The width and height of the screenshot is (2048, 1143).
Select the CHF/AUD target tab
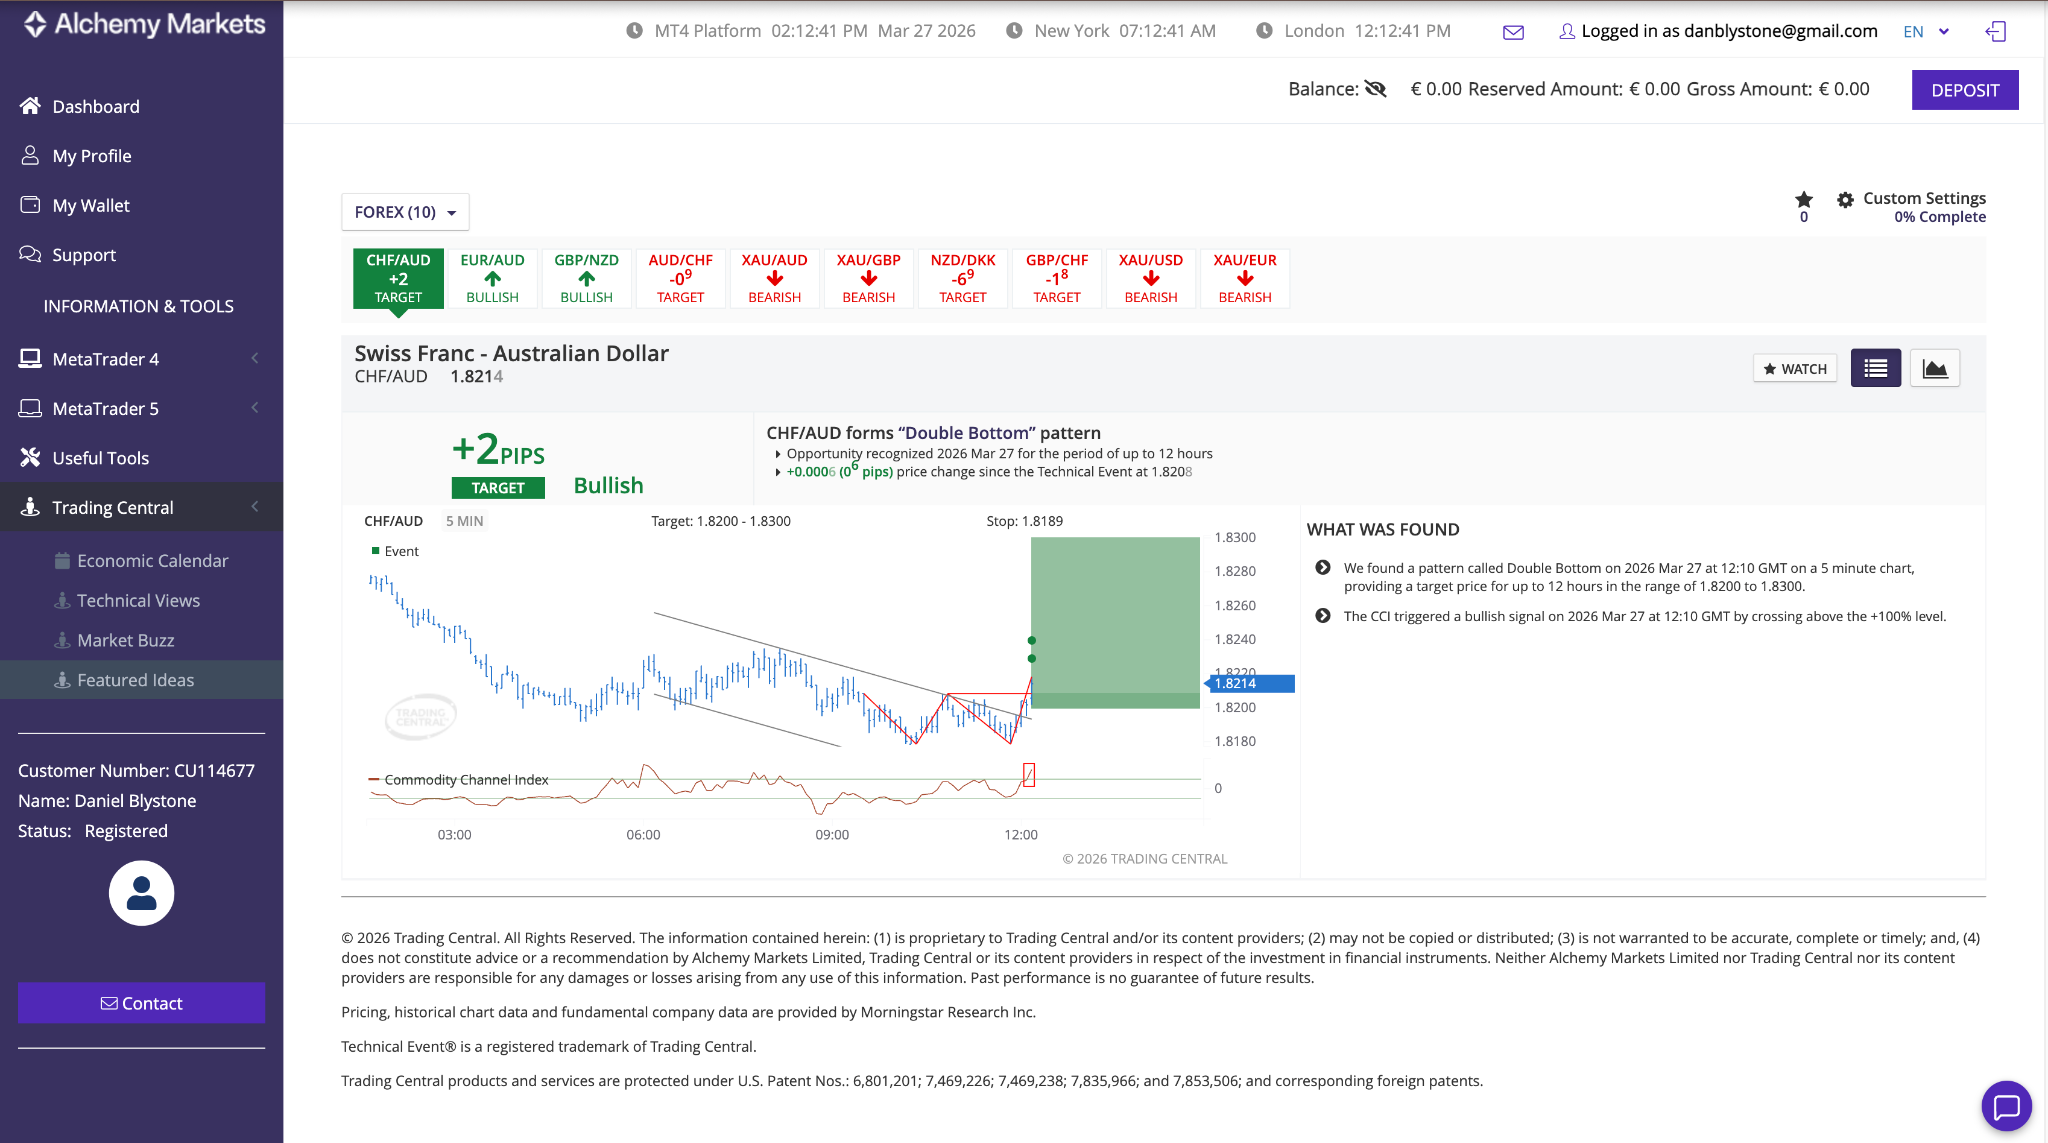point(398,278)
